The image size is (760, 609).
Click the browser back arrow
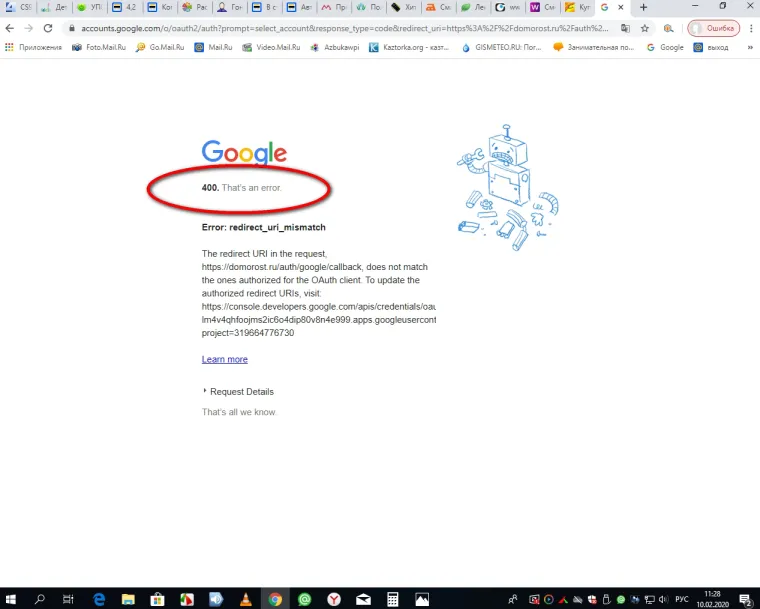pos(10,28)
